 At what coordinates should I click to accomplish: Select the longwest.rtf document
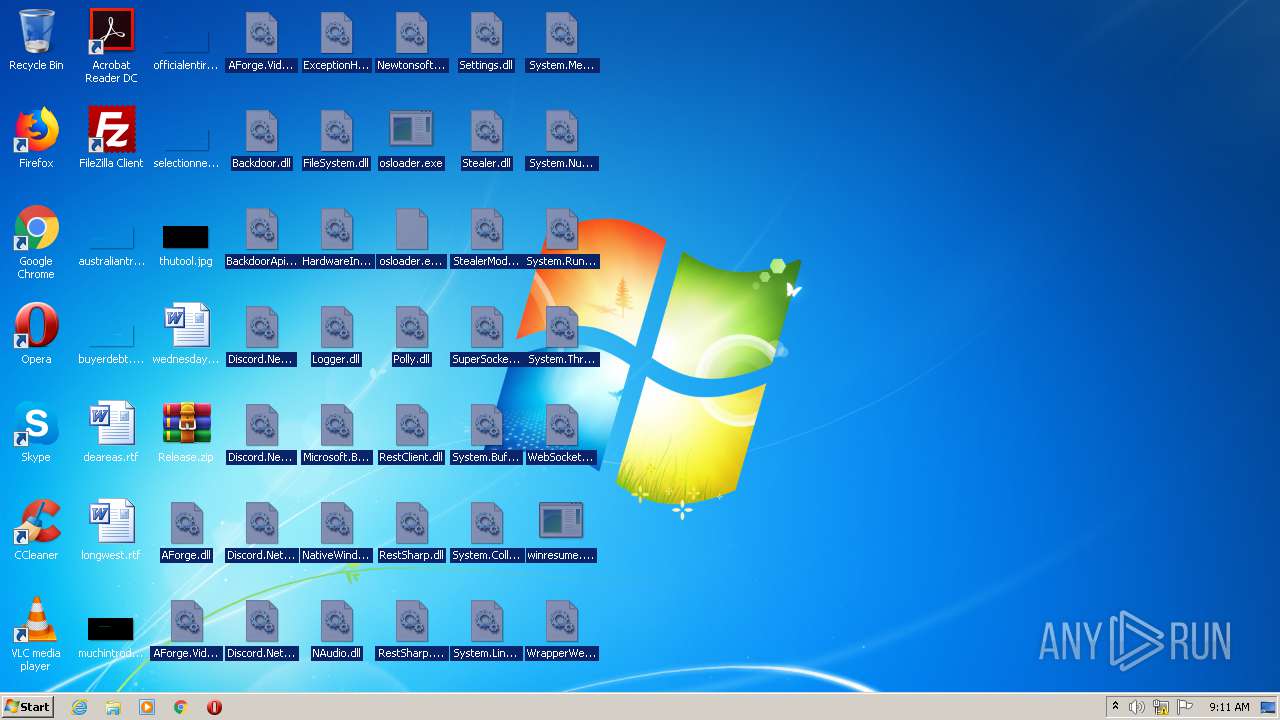(x=111, y=530)
